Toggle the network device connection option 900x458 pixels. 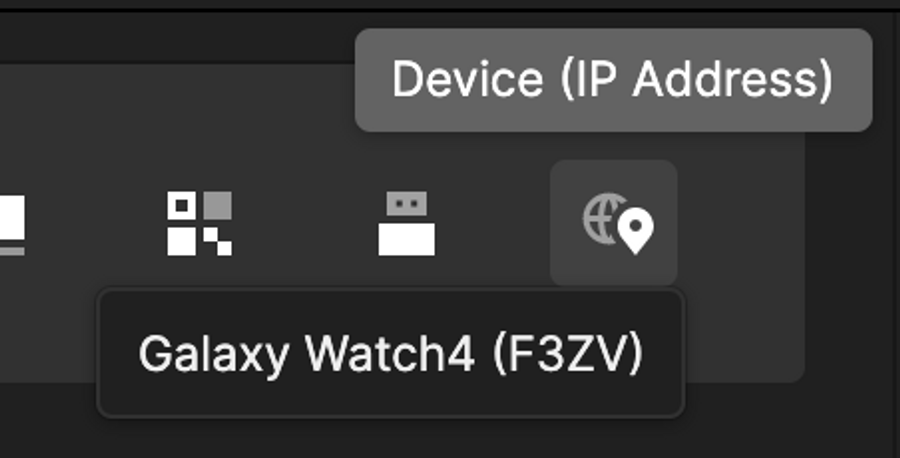[614, 223]
